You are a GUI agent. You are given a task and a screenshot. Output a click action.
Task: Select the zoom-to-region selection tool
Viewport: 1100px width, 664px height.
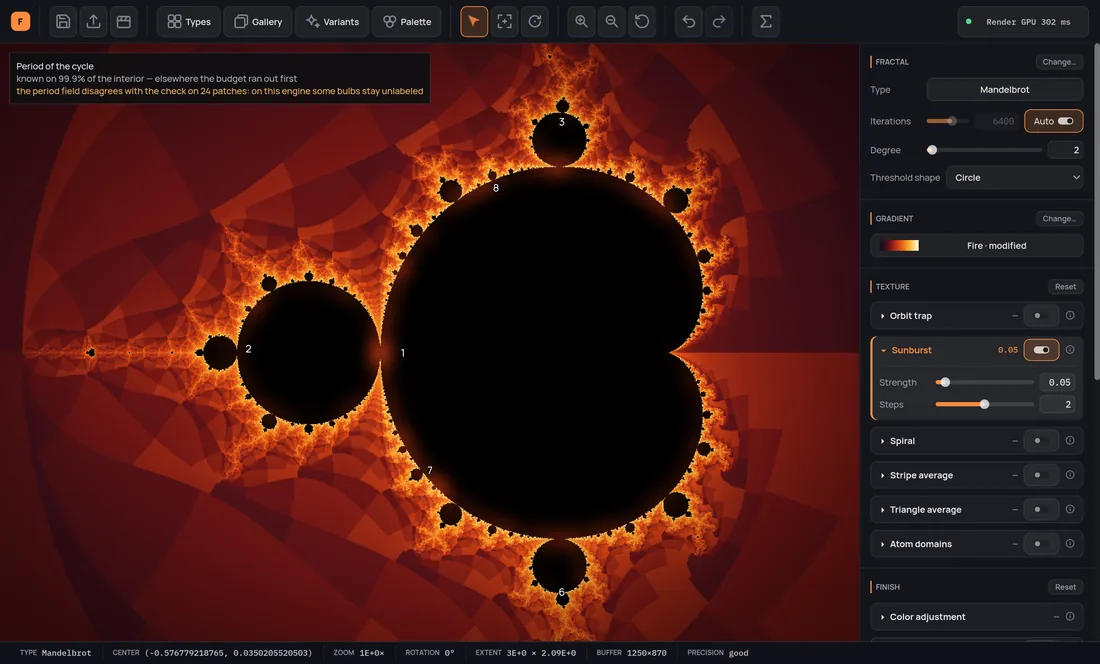pos(504,22)
